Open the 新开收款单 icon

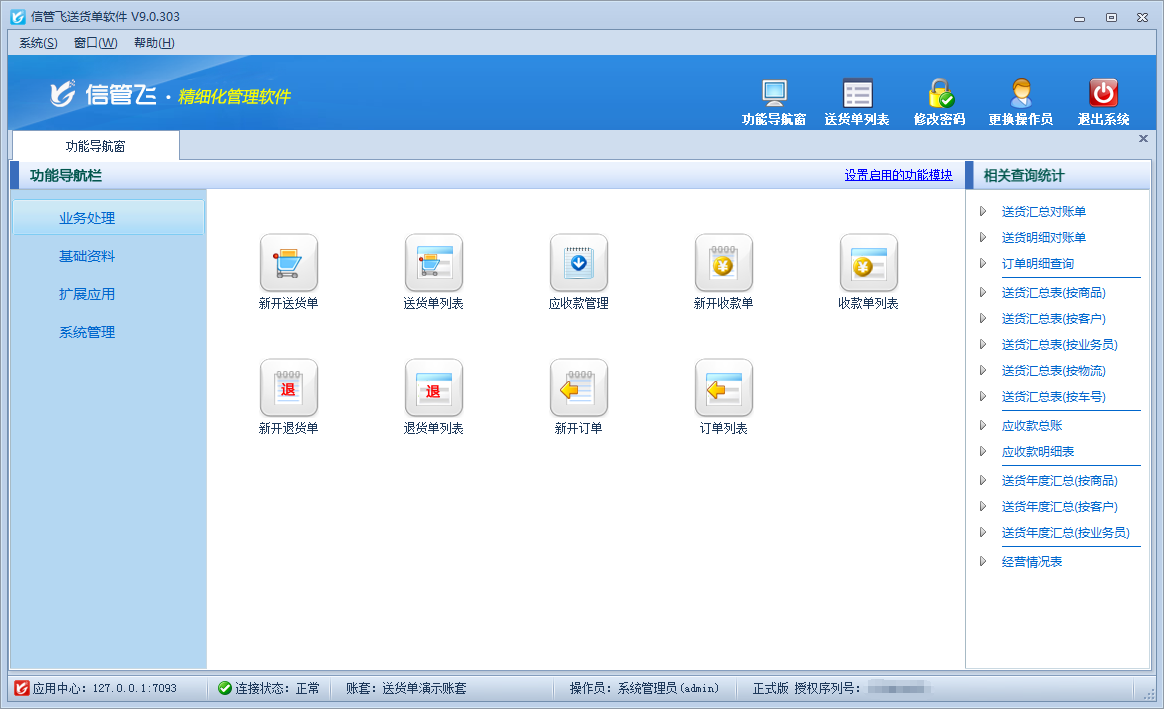[x=723, y=263]
